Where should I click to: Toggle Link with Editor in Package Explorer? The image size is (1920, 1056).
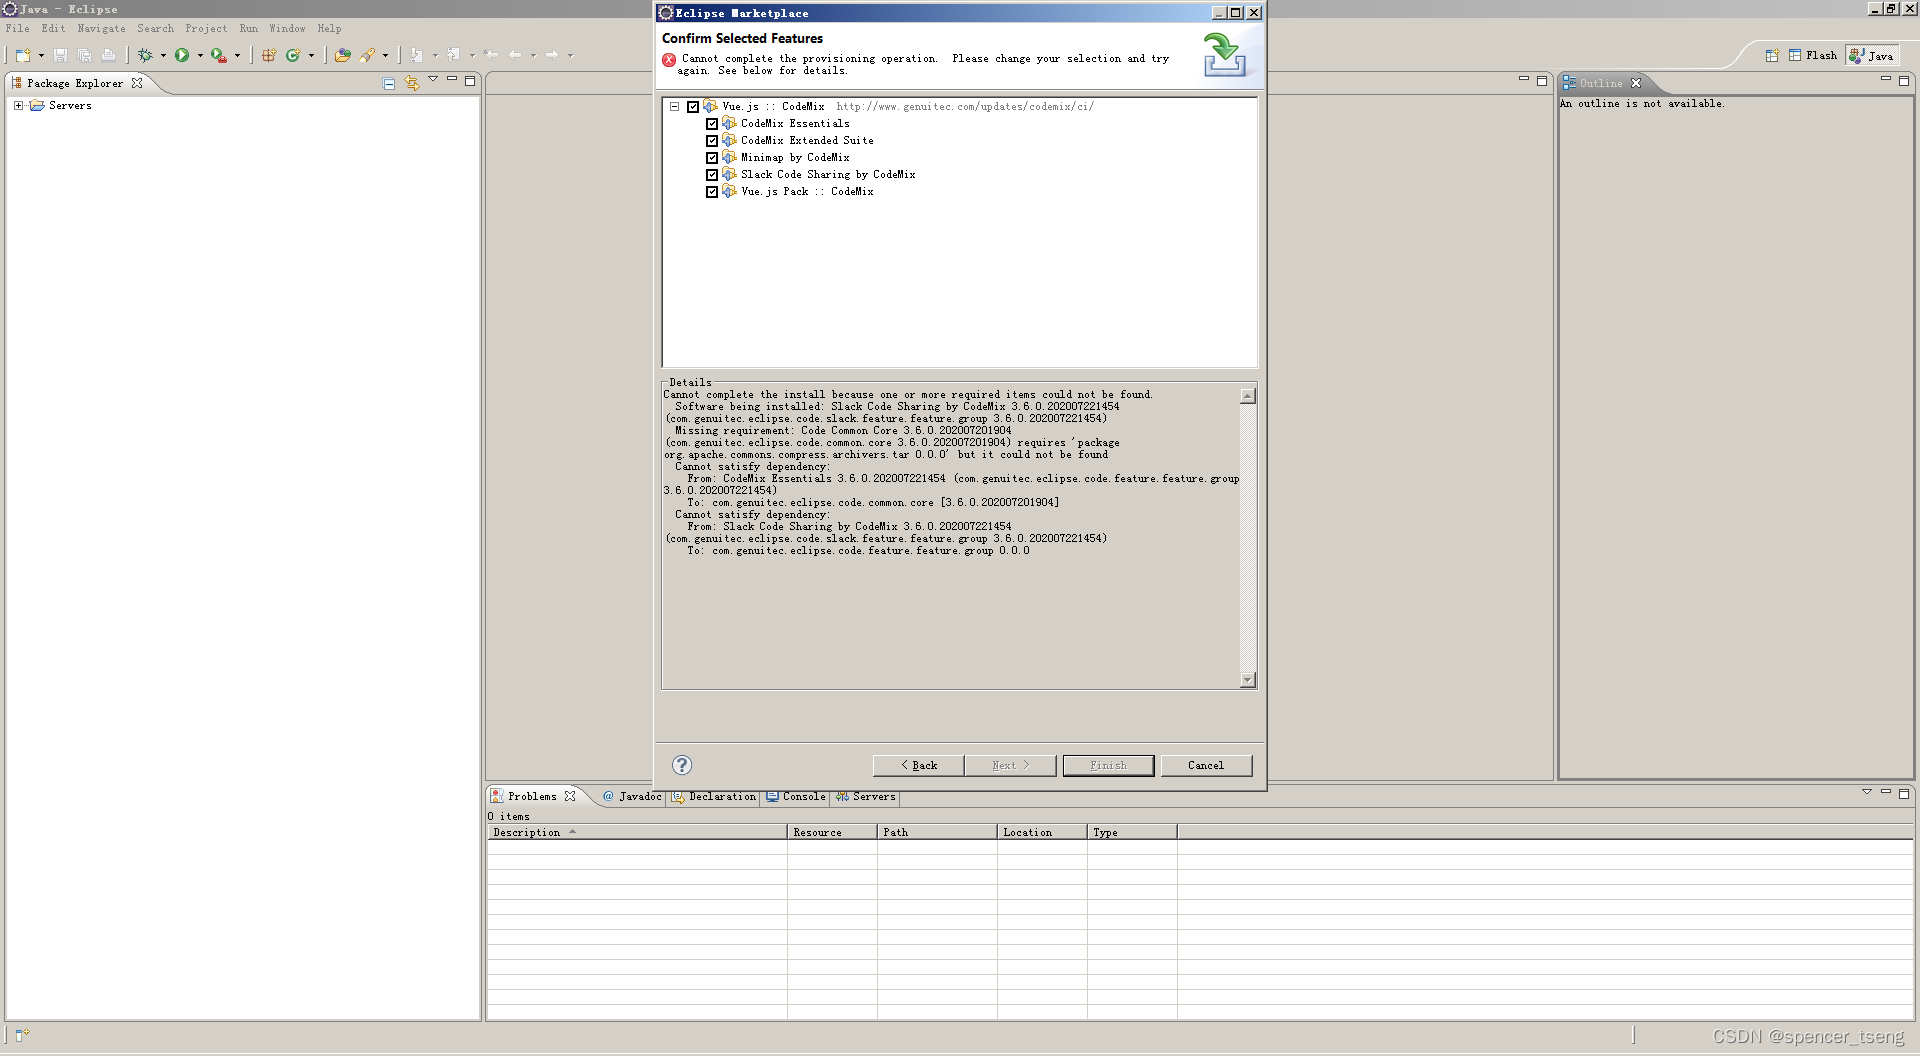(x=412, y=83)
